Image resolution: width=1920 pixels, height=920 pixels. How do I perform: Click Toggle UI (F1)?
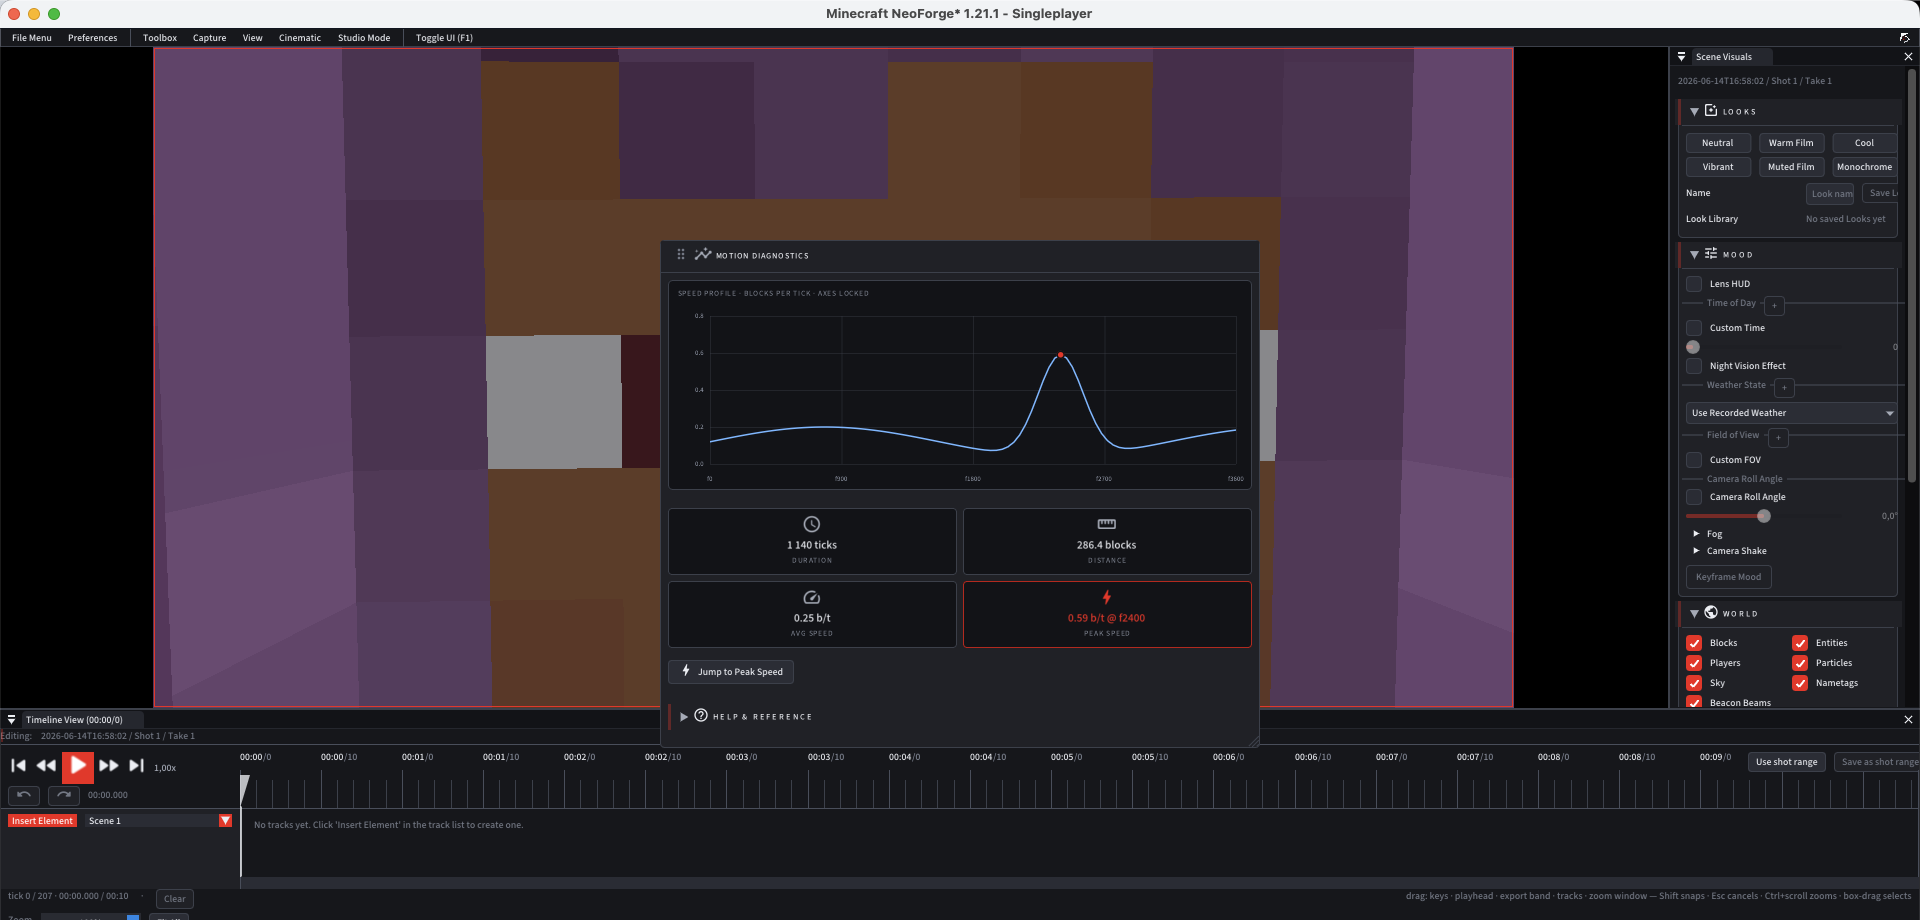[x=444, y=38]
